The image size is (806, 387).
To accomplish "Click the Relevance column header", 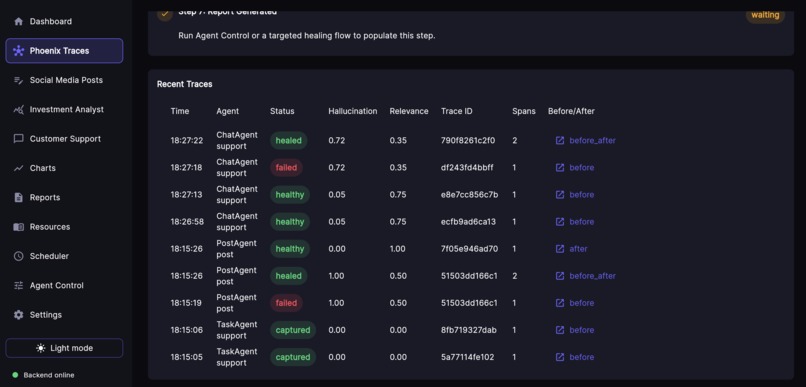I will pos(409,111).
